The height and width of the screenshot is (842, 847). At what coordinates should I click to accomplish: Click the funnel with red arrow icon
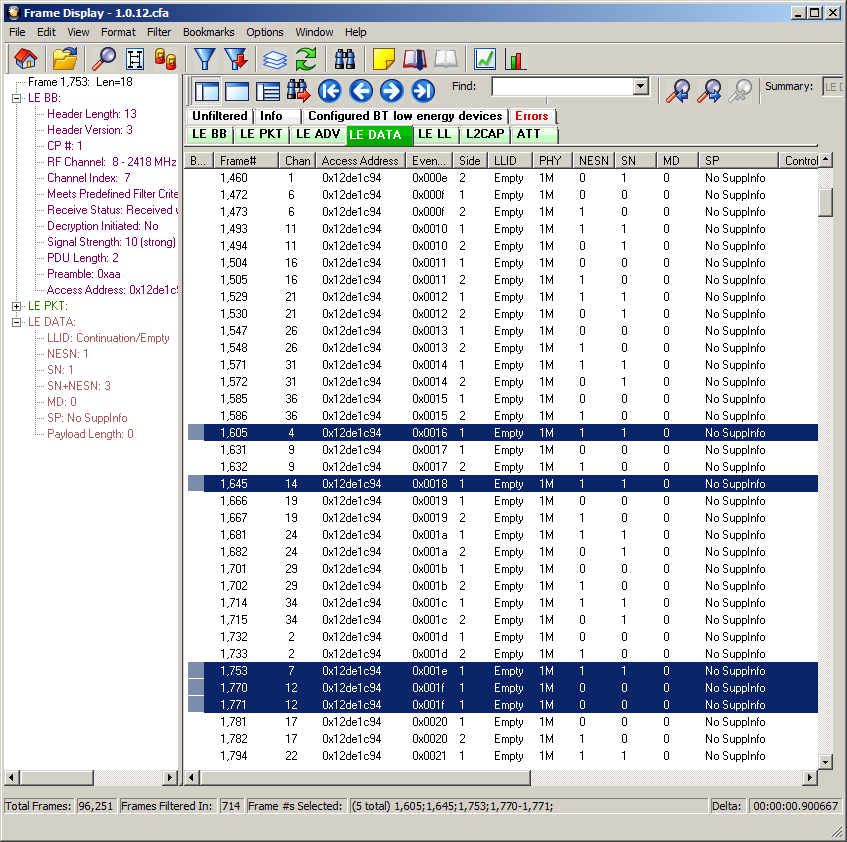tap(236, 59)
